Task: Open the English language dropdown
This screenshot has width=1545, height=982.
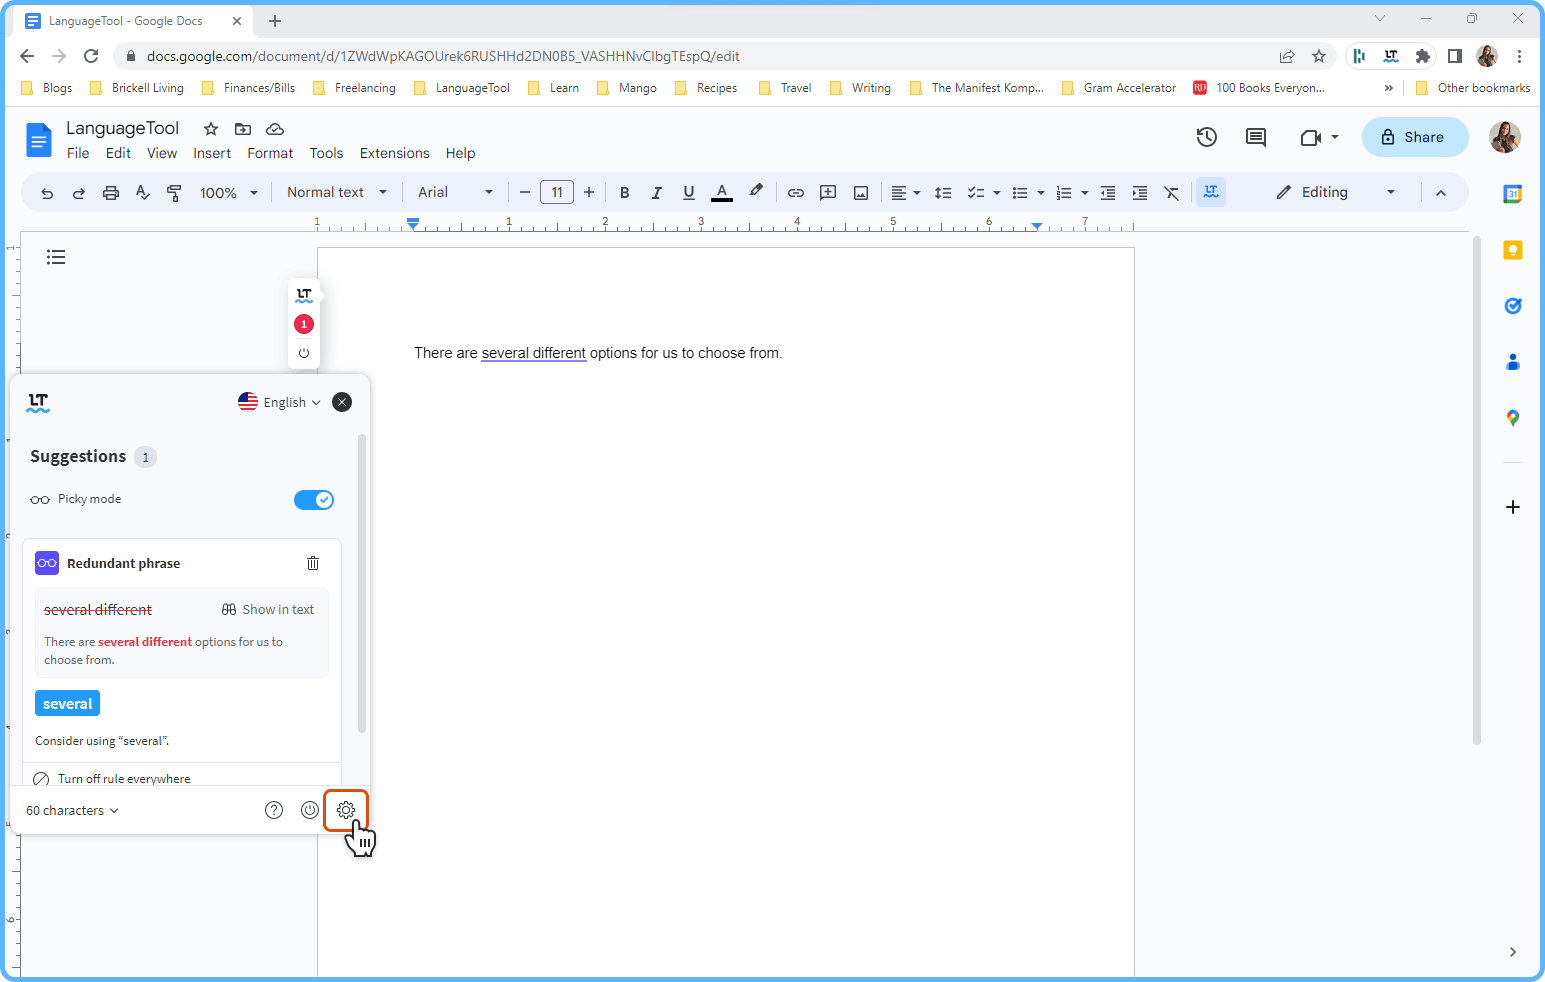Action: 279,402
